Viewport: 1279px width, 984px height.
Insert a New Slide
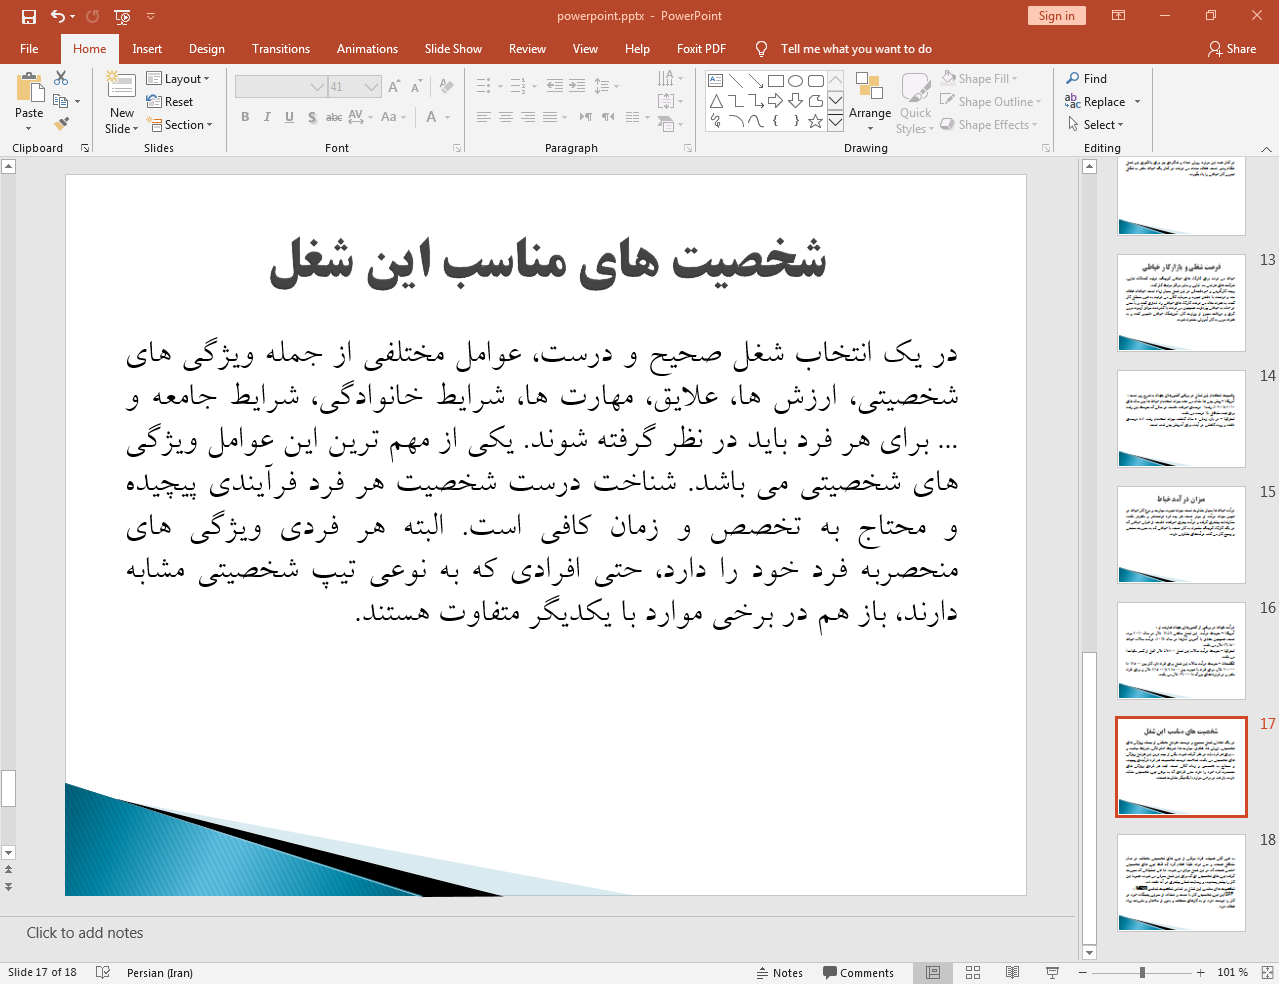pos(122,101)
